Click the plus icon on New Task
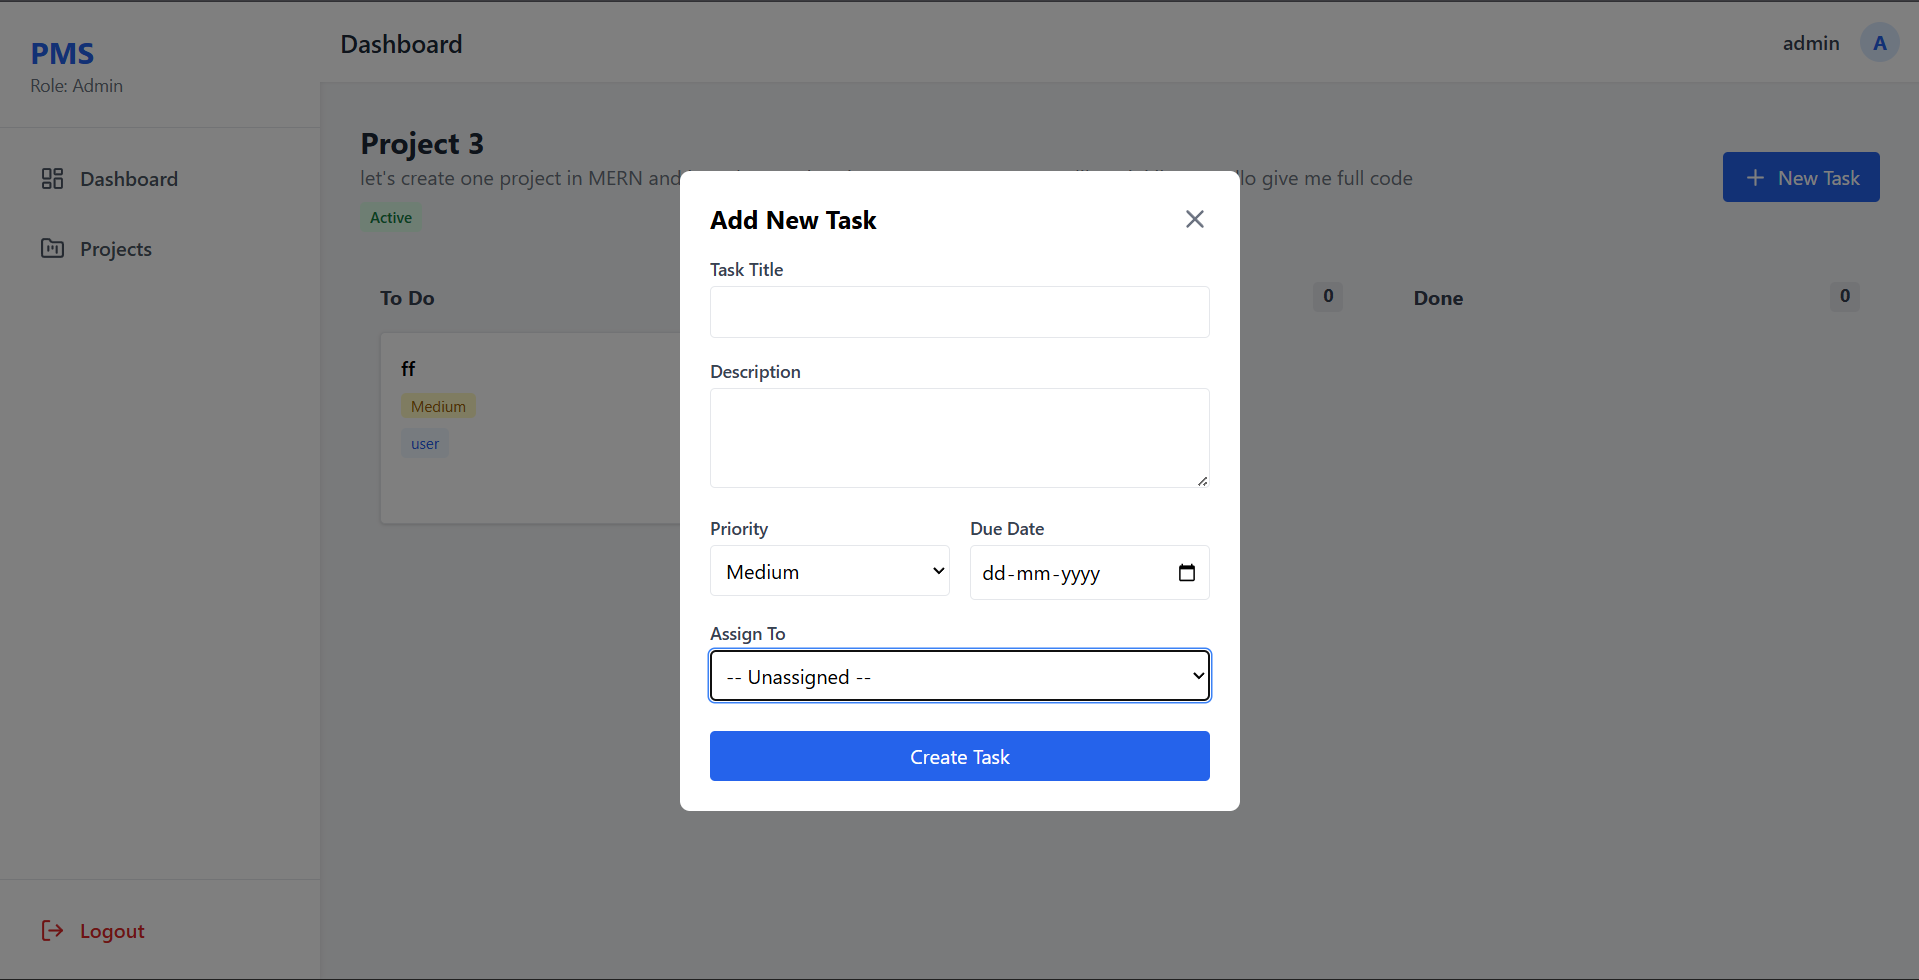1919x980 pixels. [1755, 178]
